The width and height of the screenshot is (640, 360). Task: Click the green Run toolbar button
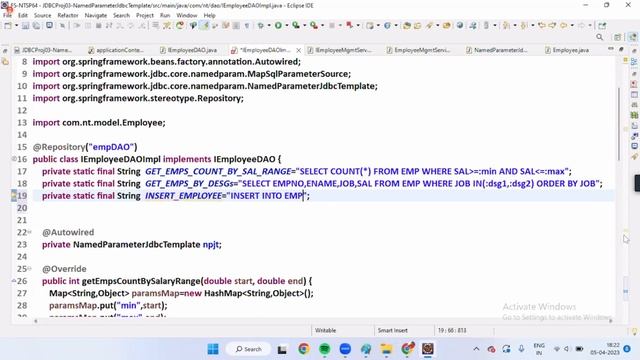click(x=278, y=25)
